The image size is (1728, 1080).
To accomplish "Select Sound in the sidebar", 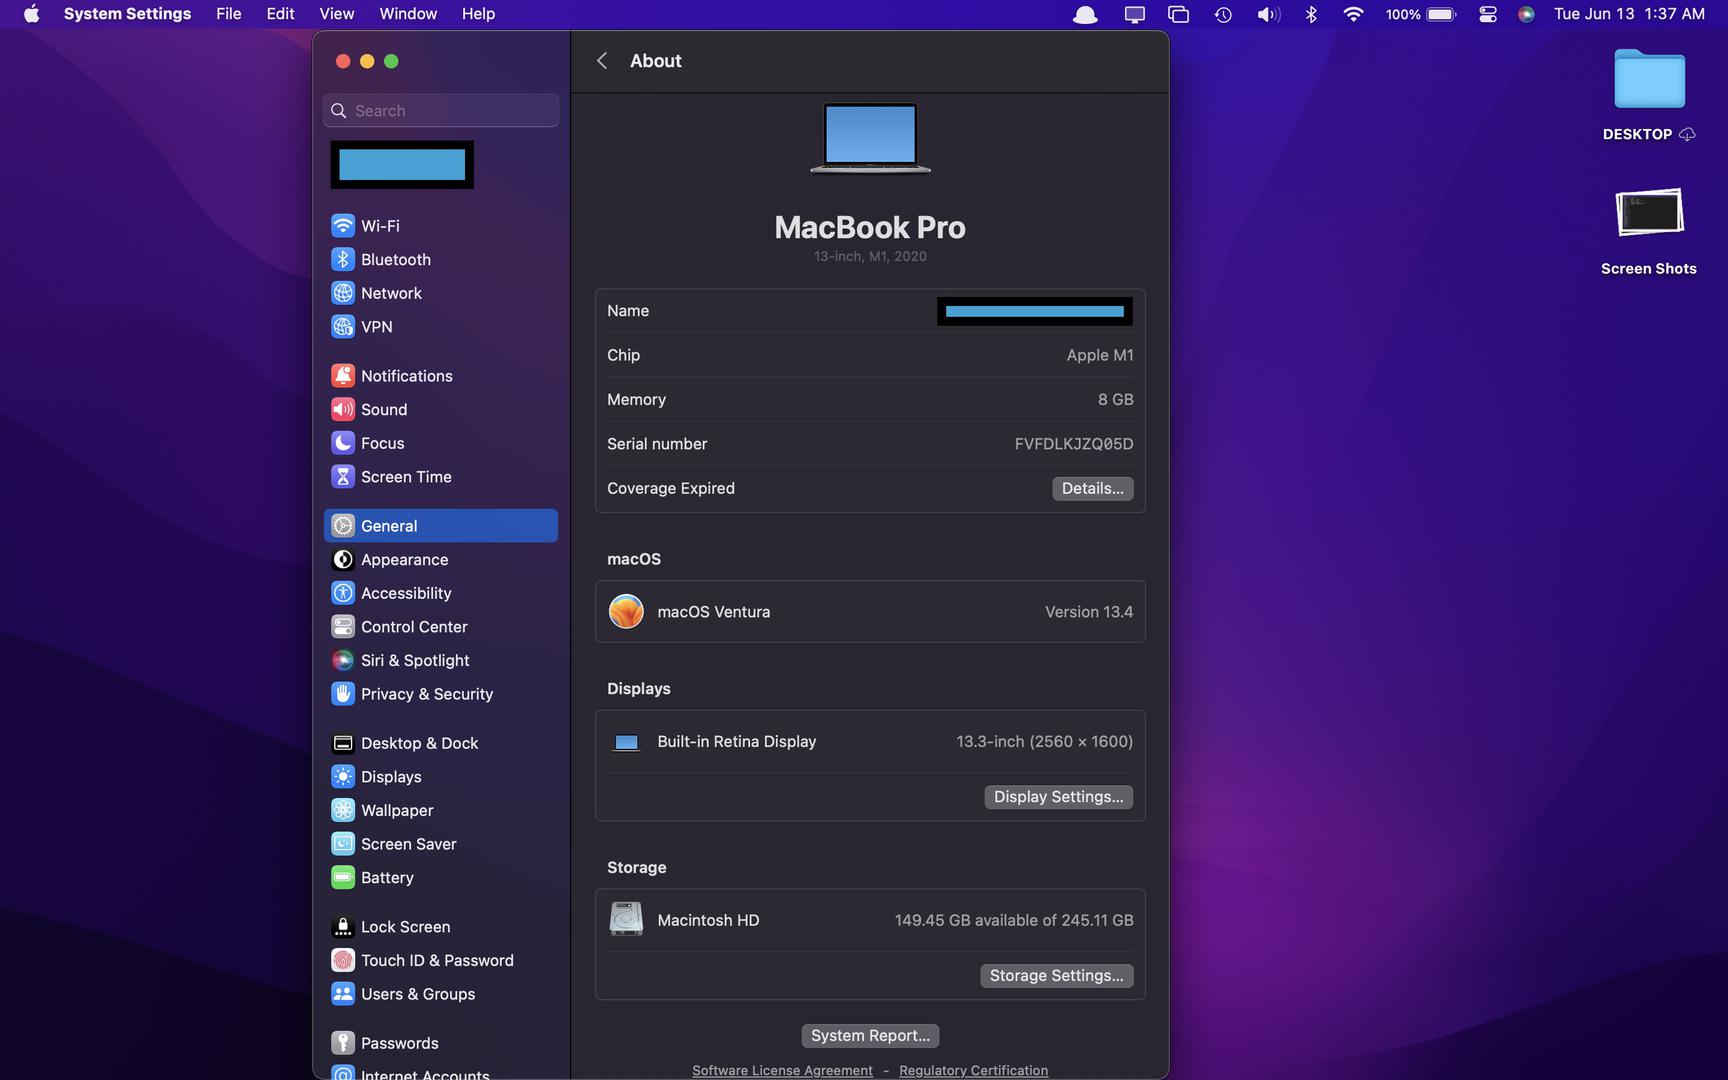I will pos(440,410).
